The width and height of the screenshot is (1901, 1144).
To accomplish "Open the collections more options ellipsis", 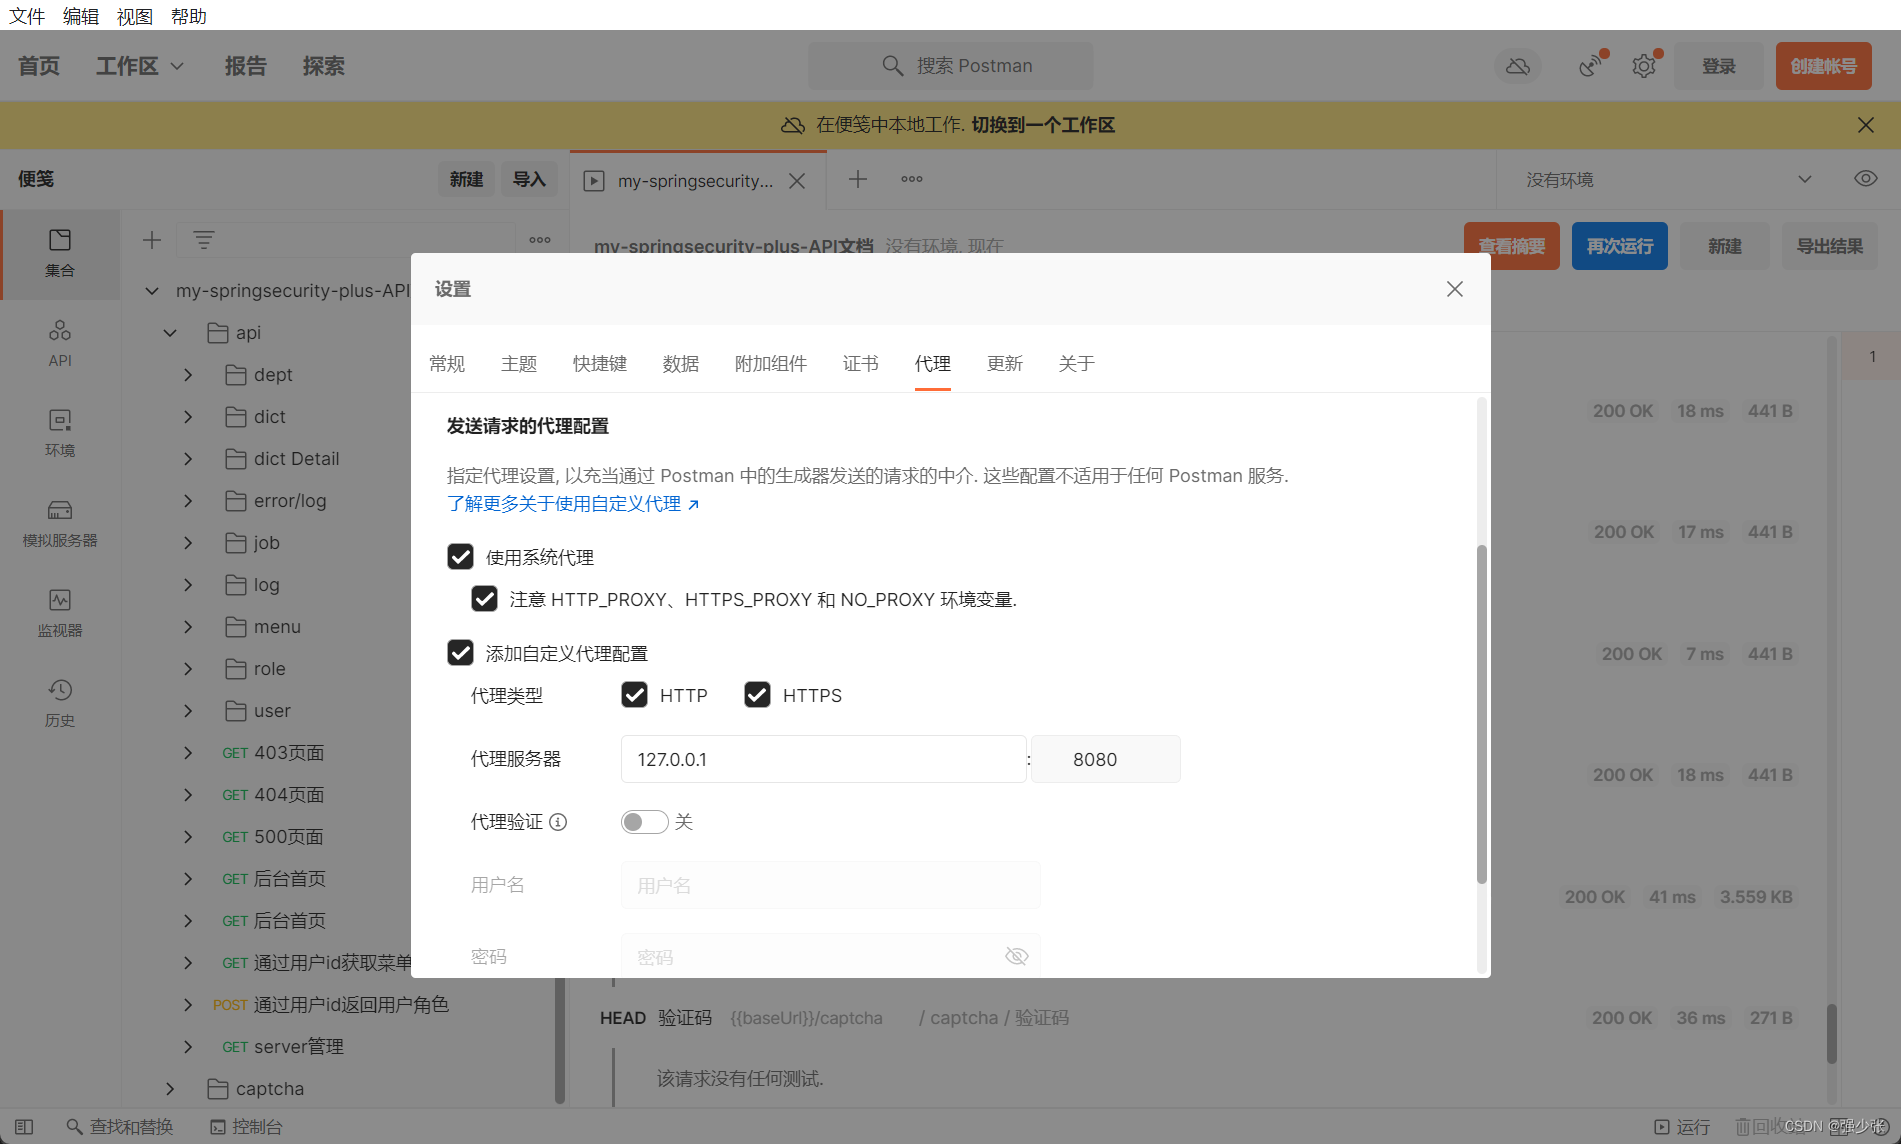I will (540, 240).
